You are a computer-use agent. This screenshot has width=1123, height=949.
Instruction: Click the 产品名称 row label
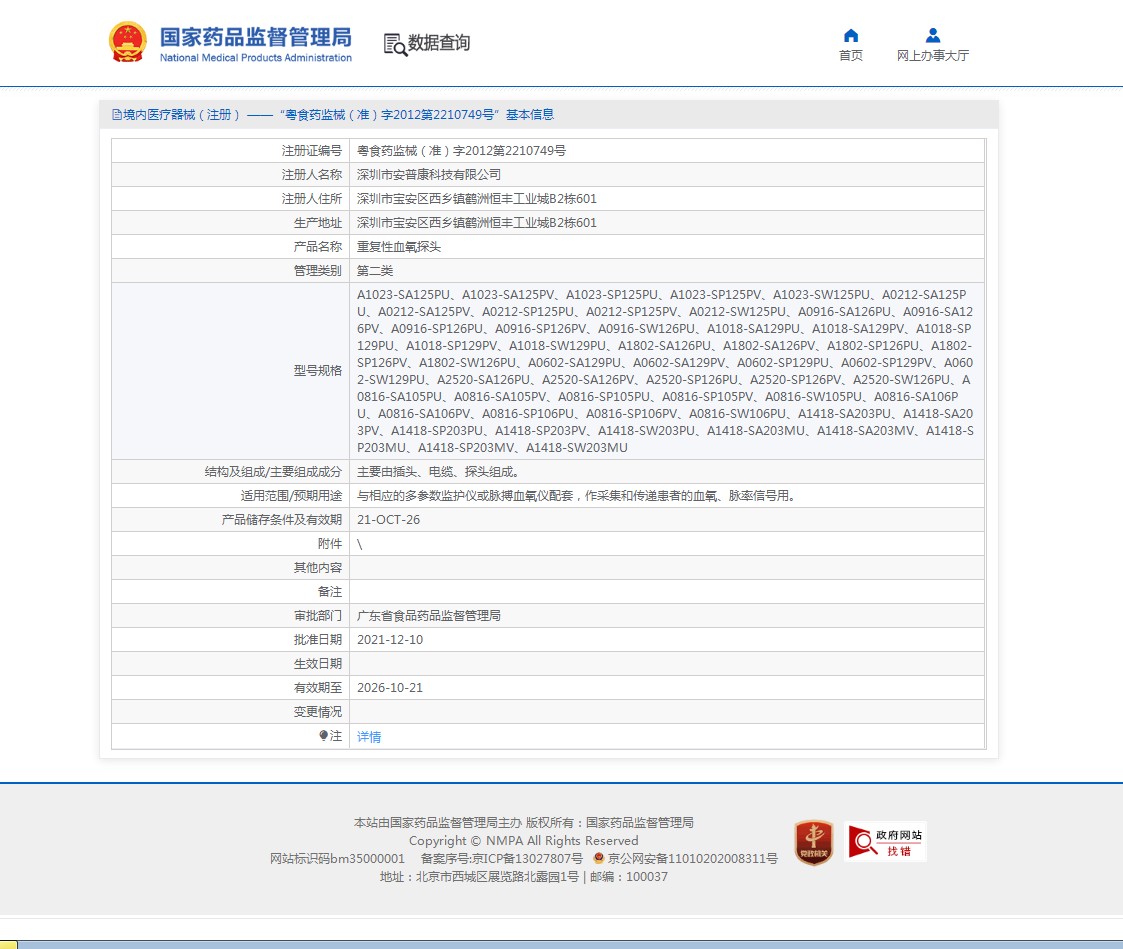(317, 247)
